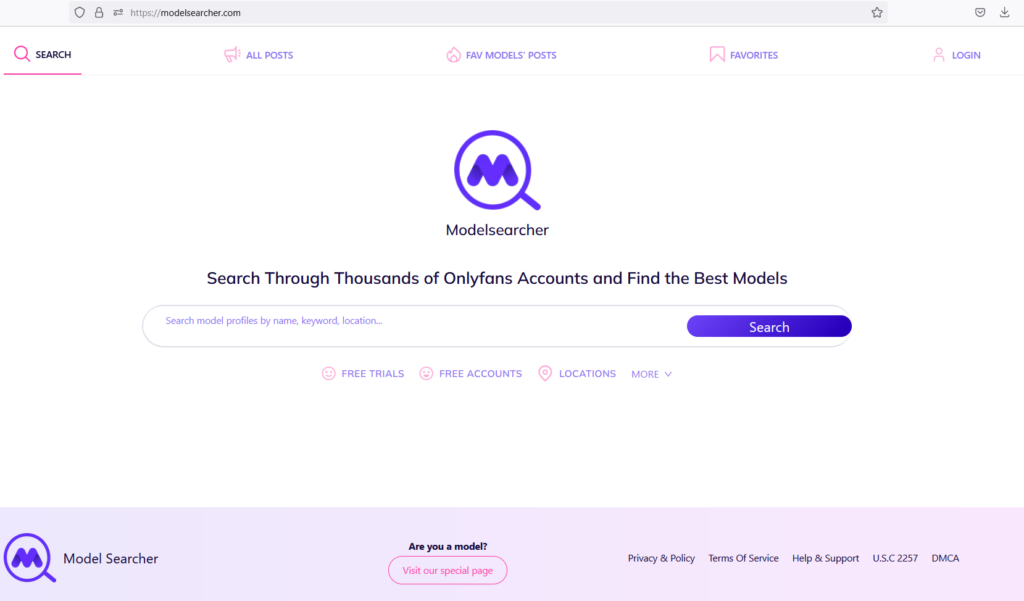Filter by FREE ACCOUNTS
1024x601 pixels.
point(470,374)
